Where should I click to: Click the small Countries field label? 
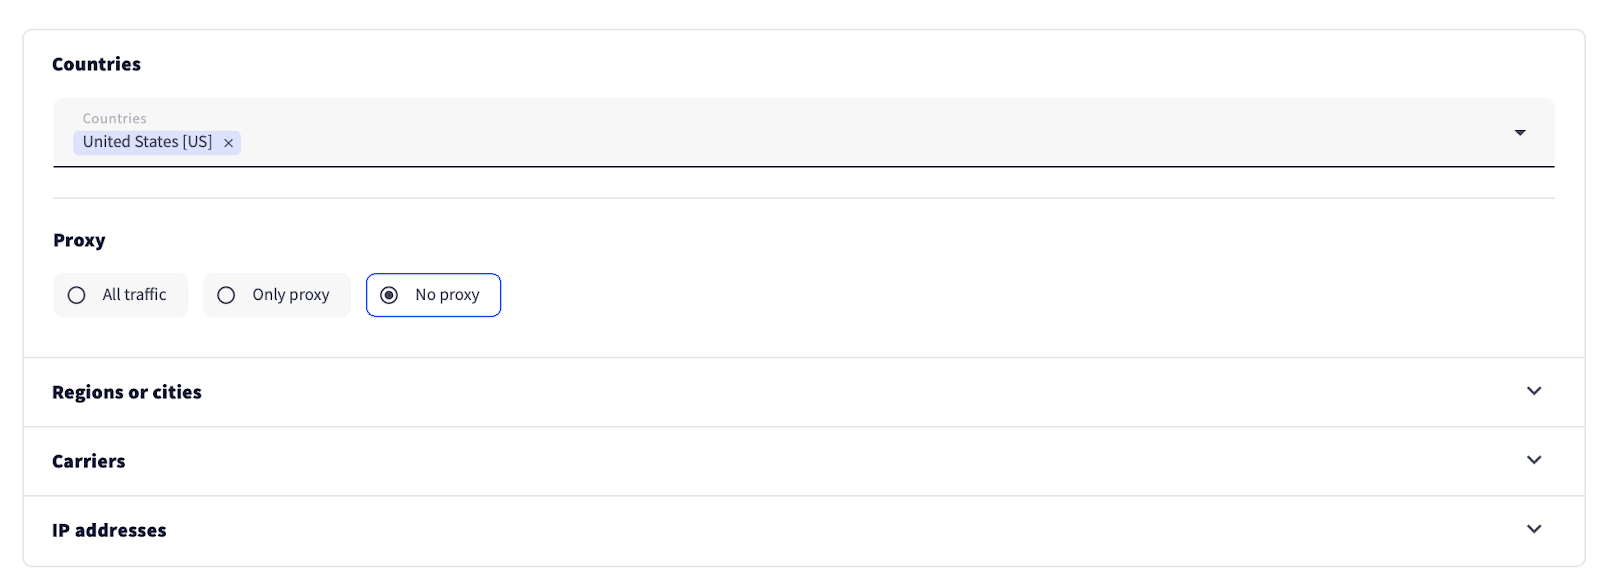(114, 118)
